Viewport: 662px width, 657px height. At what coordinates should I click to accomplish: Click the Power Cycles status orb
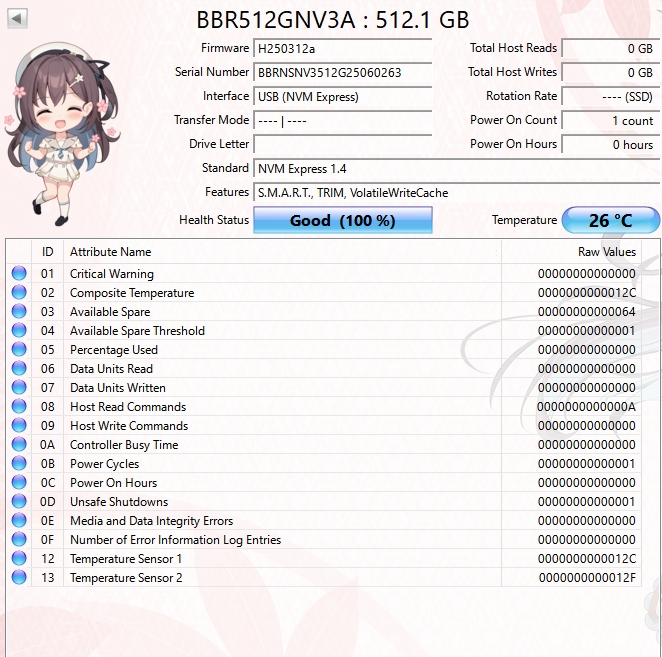pyautogui.click(x=19, y=463)
